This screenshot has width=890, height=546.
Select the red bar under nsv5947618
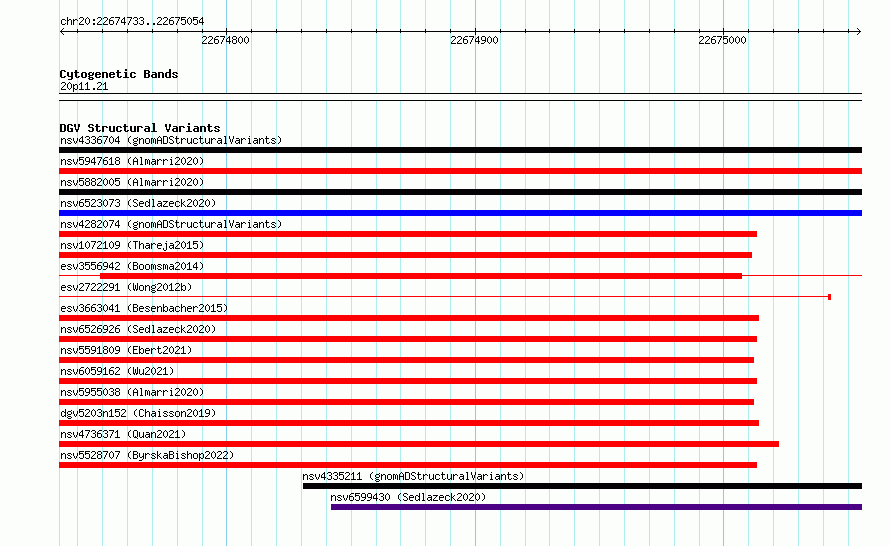tap(460, 171)
